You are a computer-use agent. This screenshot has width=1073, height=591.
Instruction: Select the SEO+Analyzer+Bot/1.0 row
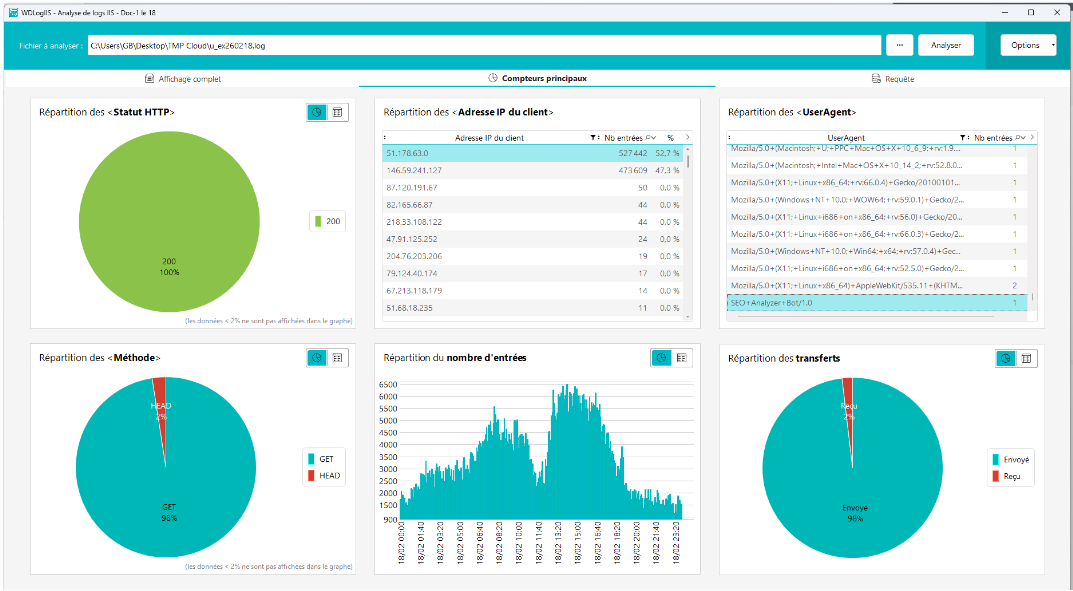877,302
